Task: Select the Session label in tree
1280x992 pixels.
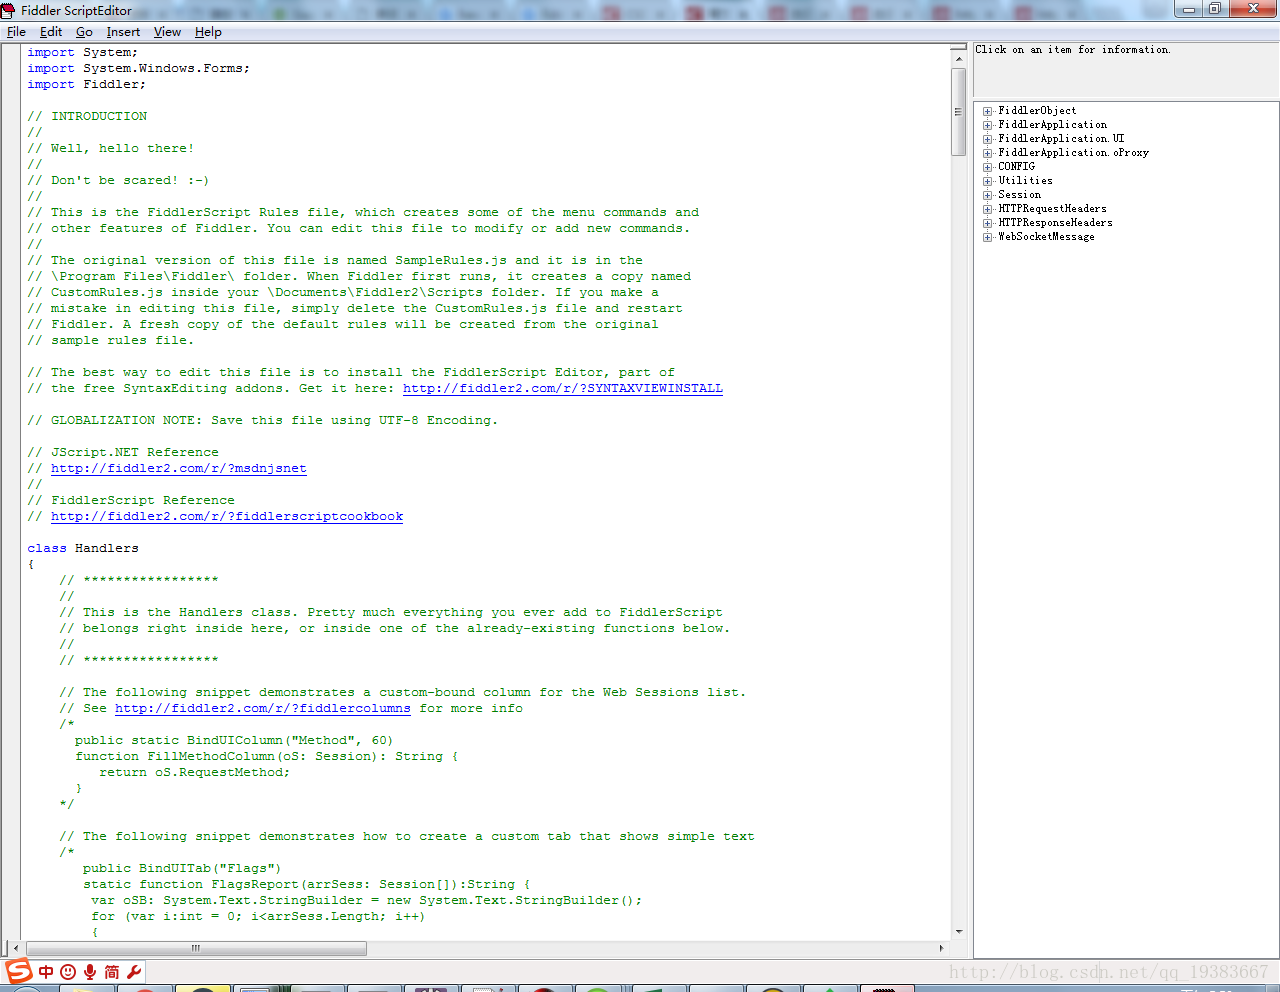Action: pyautogui.click(x=1019, y=195)
